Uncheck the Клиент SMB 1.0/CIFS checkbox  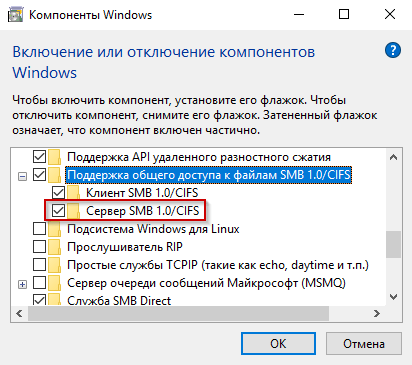[58, 193]
